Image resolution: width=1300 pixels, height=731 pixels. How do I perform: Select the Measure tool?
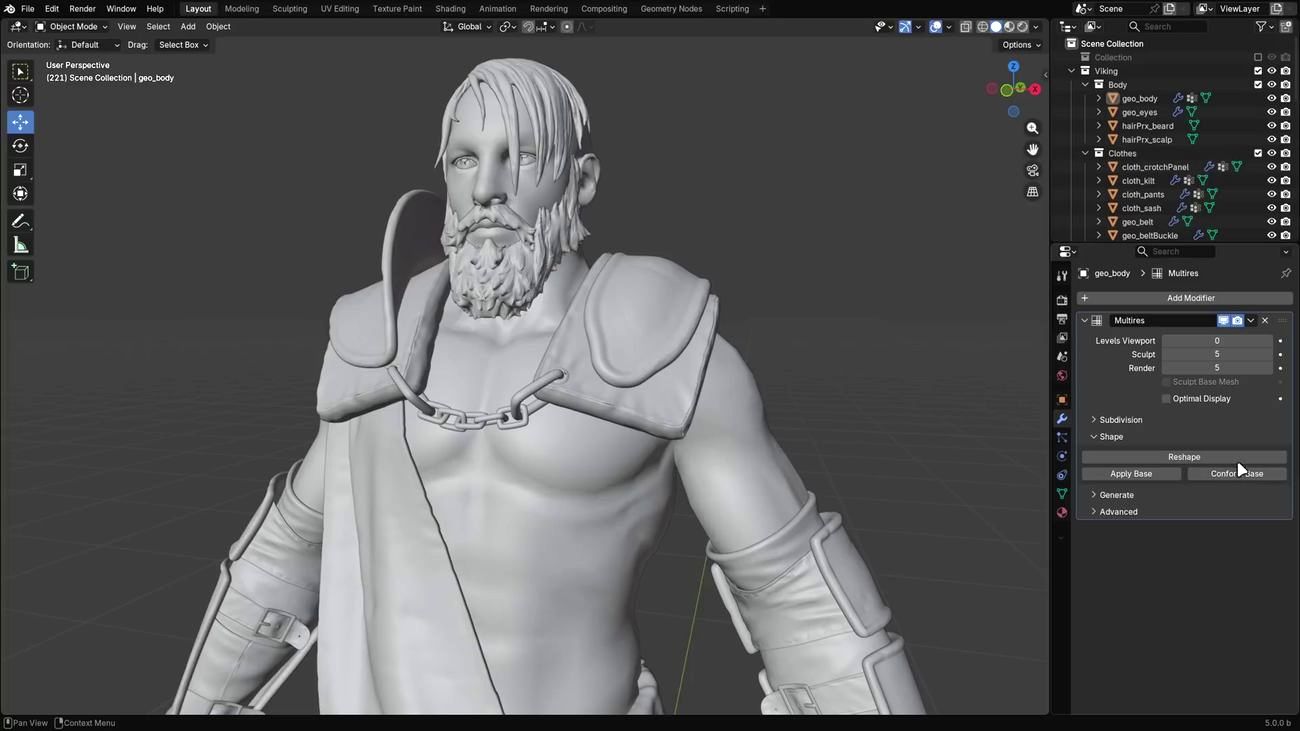tap(20, 245)
